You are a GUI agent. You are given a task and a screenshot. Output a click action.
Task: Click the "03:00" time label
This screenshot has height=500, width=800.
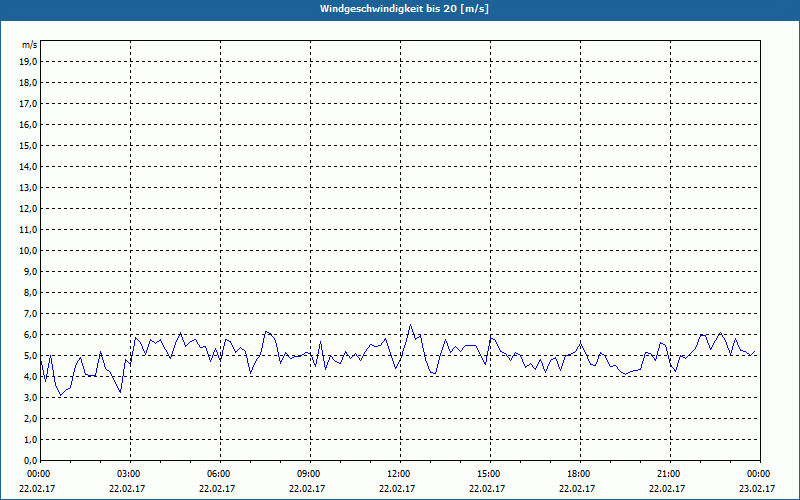click(x=131, y=474)
